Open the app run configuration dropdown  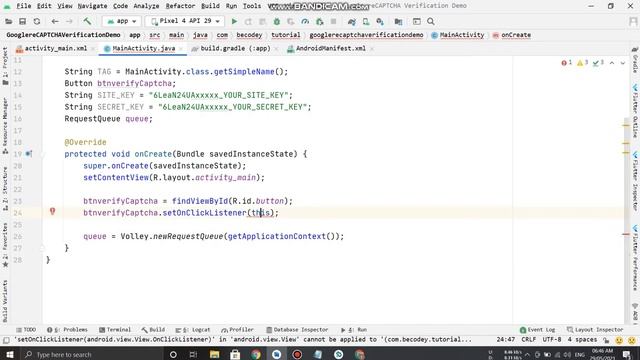point(122,21)
